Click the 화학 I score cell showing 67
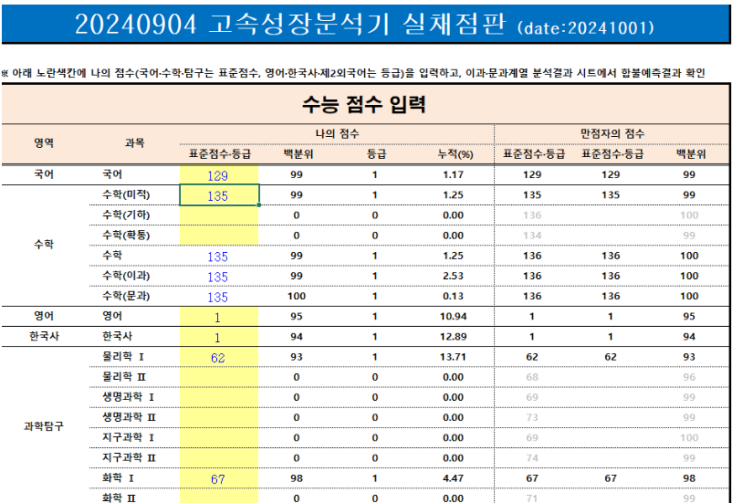Viewport: 743px width, 503px height. (219, 479)
